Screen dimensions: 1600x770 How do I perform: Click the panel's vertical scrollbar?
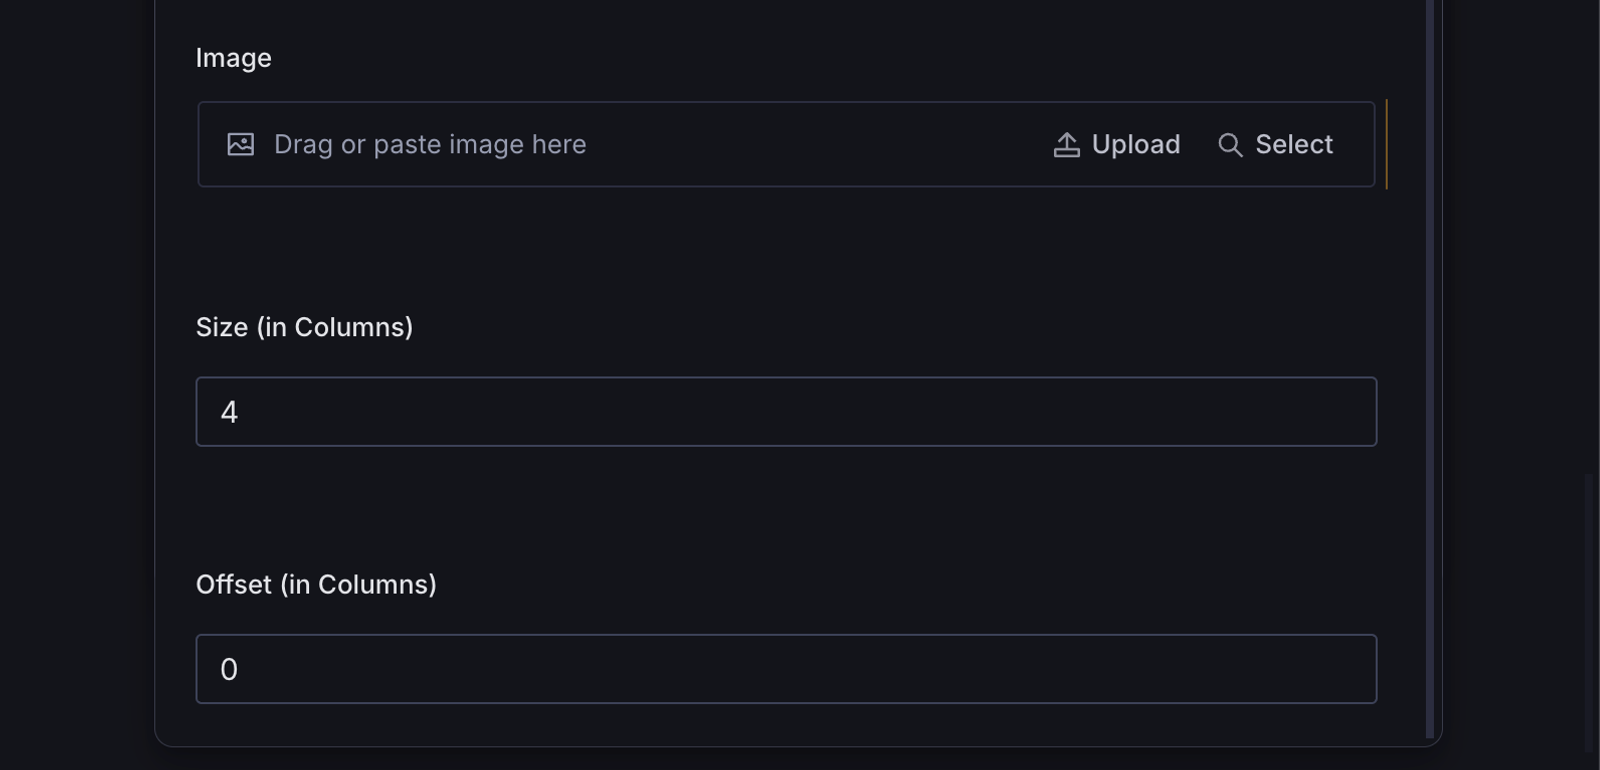click(1430, 370)
